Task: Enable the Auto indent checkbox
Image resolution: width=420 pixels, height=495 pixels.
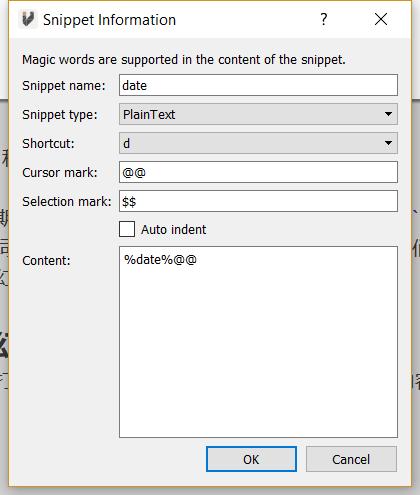Action: click(x=127, y=229)
